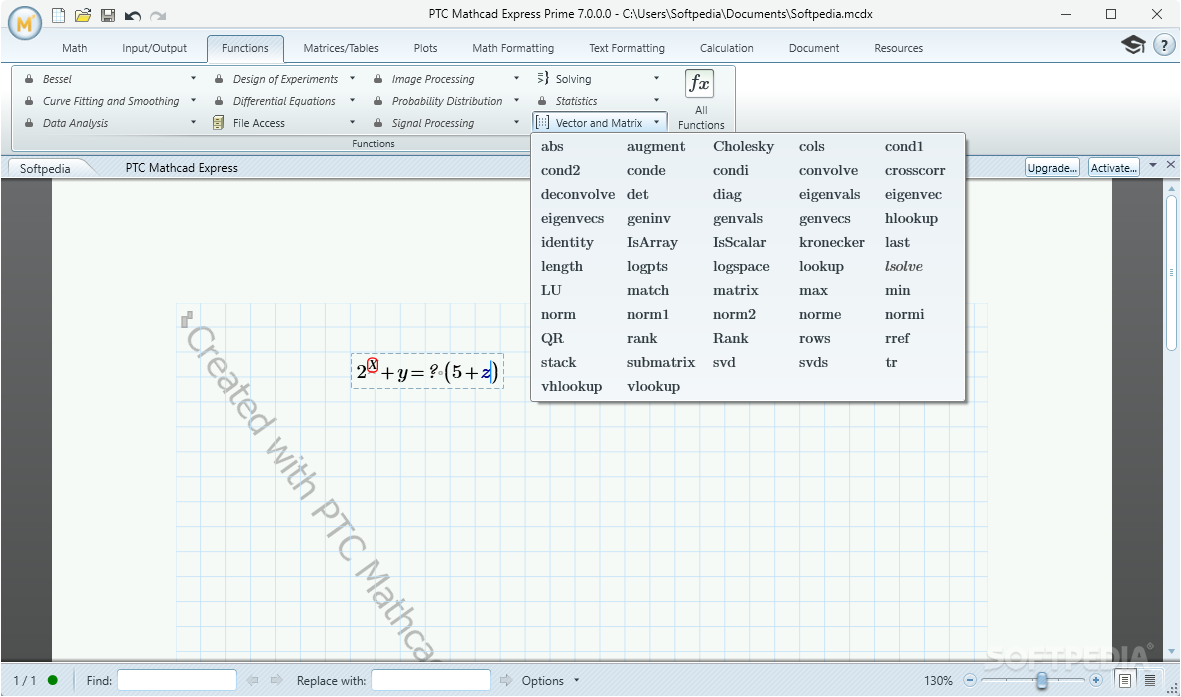1181x697 pixels.
Task: Click the Vector and Matrix grid icon
Action: 542,122
